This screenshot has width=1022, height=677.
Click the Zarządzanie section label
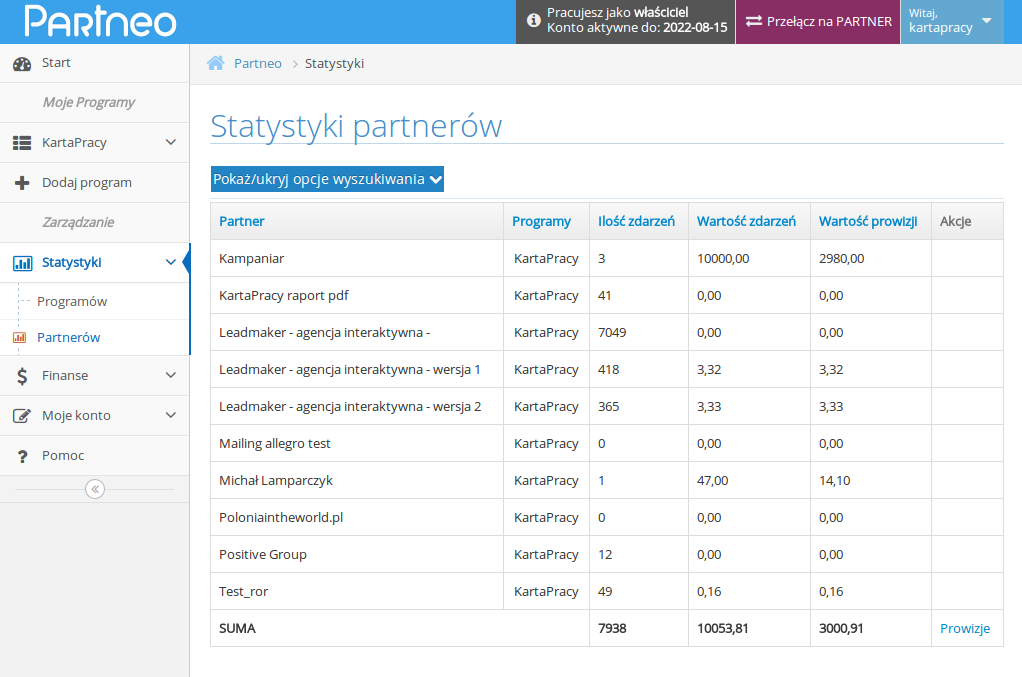pos(78,222)
